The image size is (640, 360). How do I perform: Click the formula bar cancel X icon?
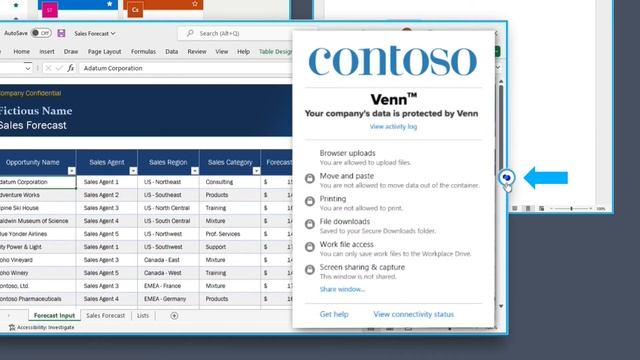click(x=48, y=68)
